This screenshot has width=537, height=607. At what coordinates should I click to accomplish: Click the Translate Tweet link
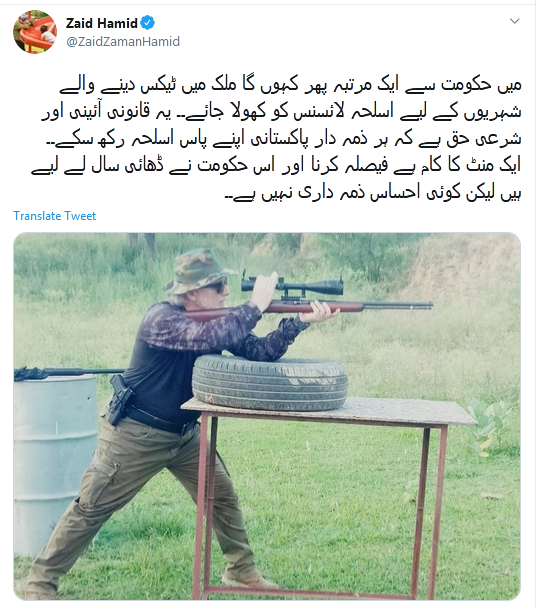point(55,216)
